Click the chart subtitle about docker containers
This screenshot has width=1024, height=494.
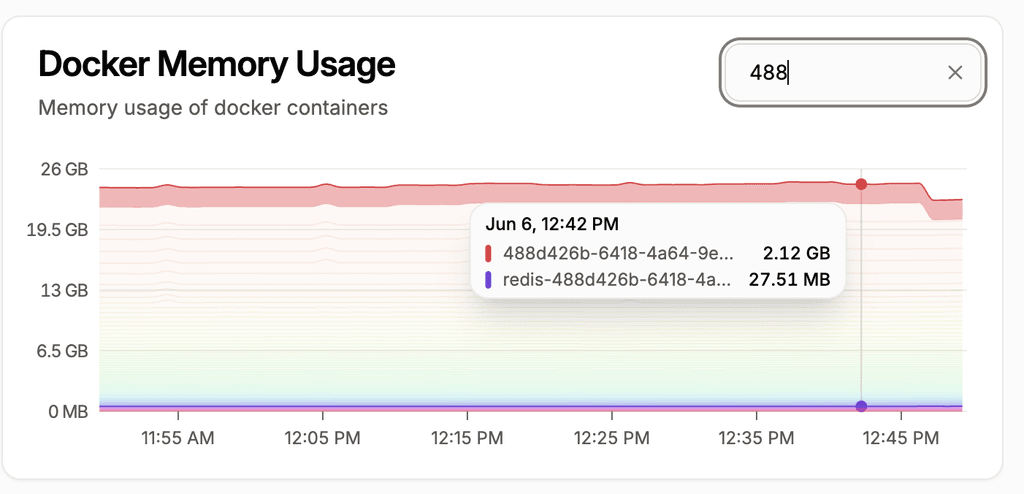point(213,107)
